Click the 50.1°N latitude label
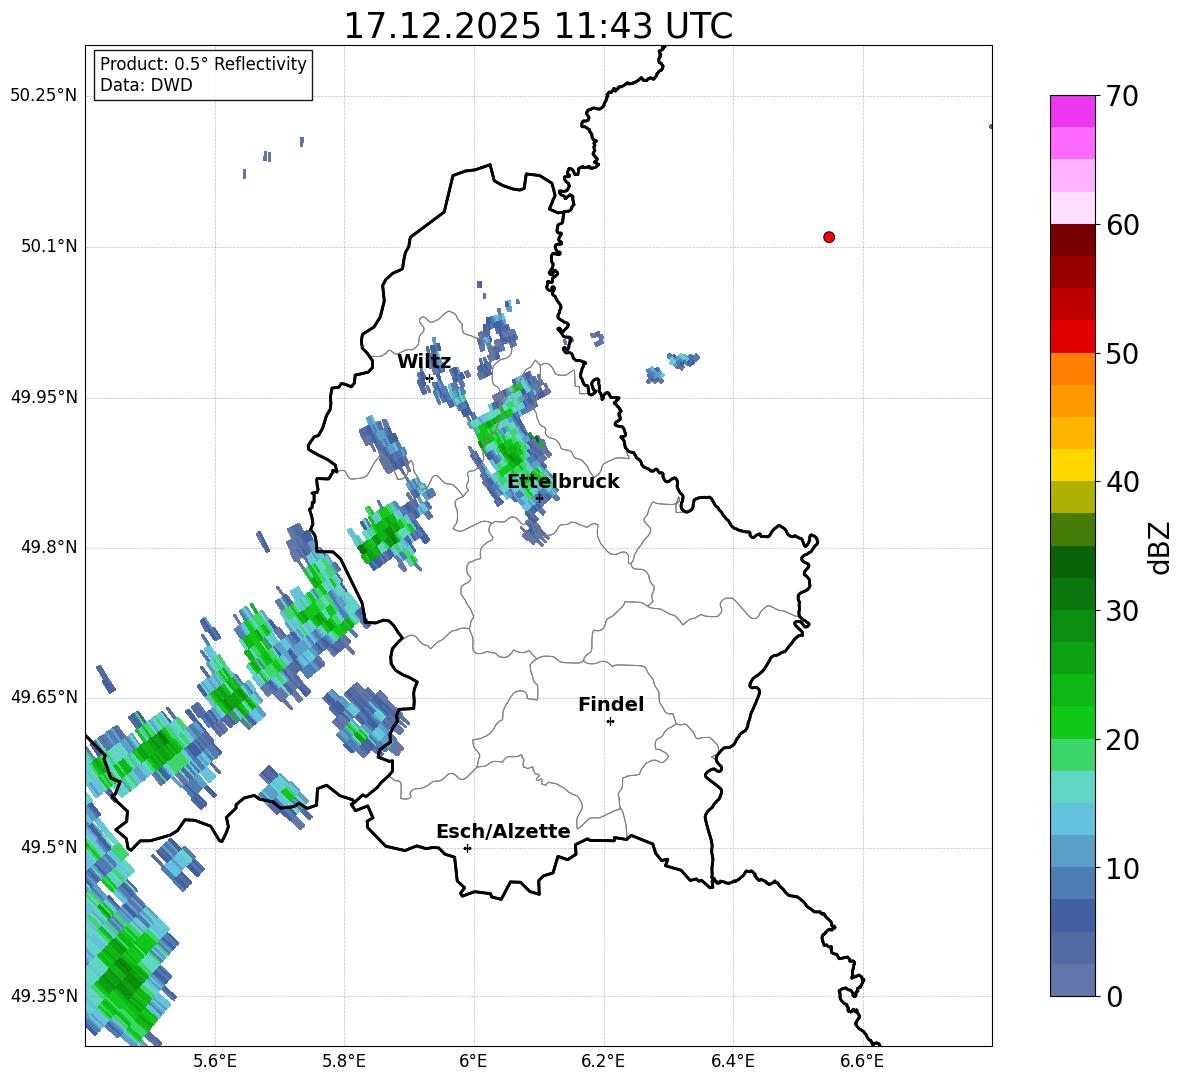 click(49, 247)
